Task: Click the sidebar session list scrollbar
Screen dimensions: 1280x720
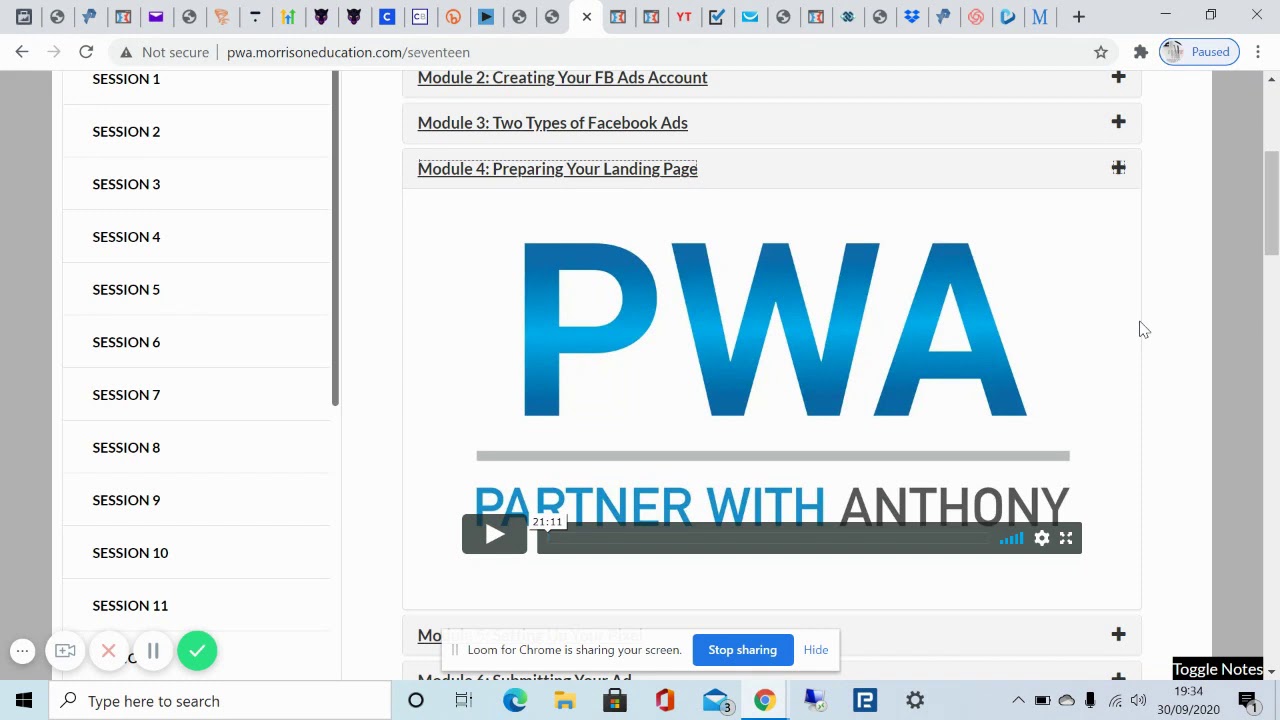Action: coord(336,240)
